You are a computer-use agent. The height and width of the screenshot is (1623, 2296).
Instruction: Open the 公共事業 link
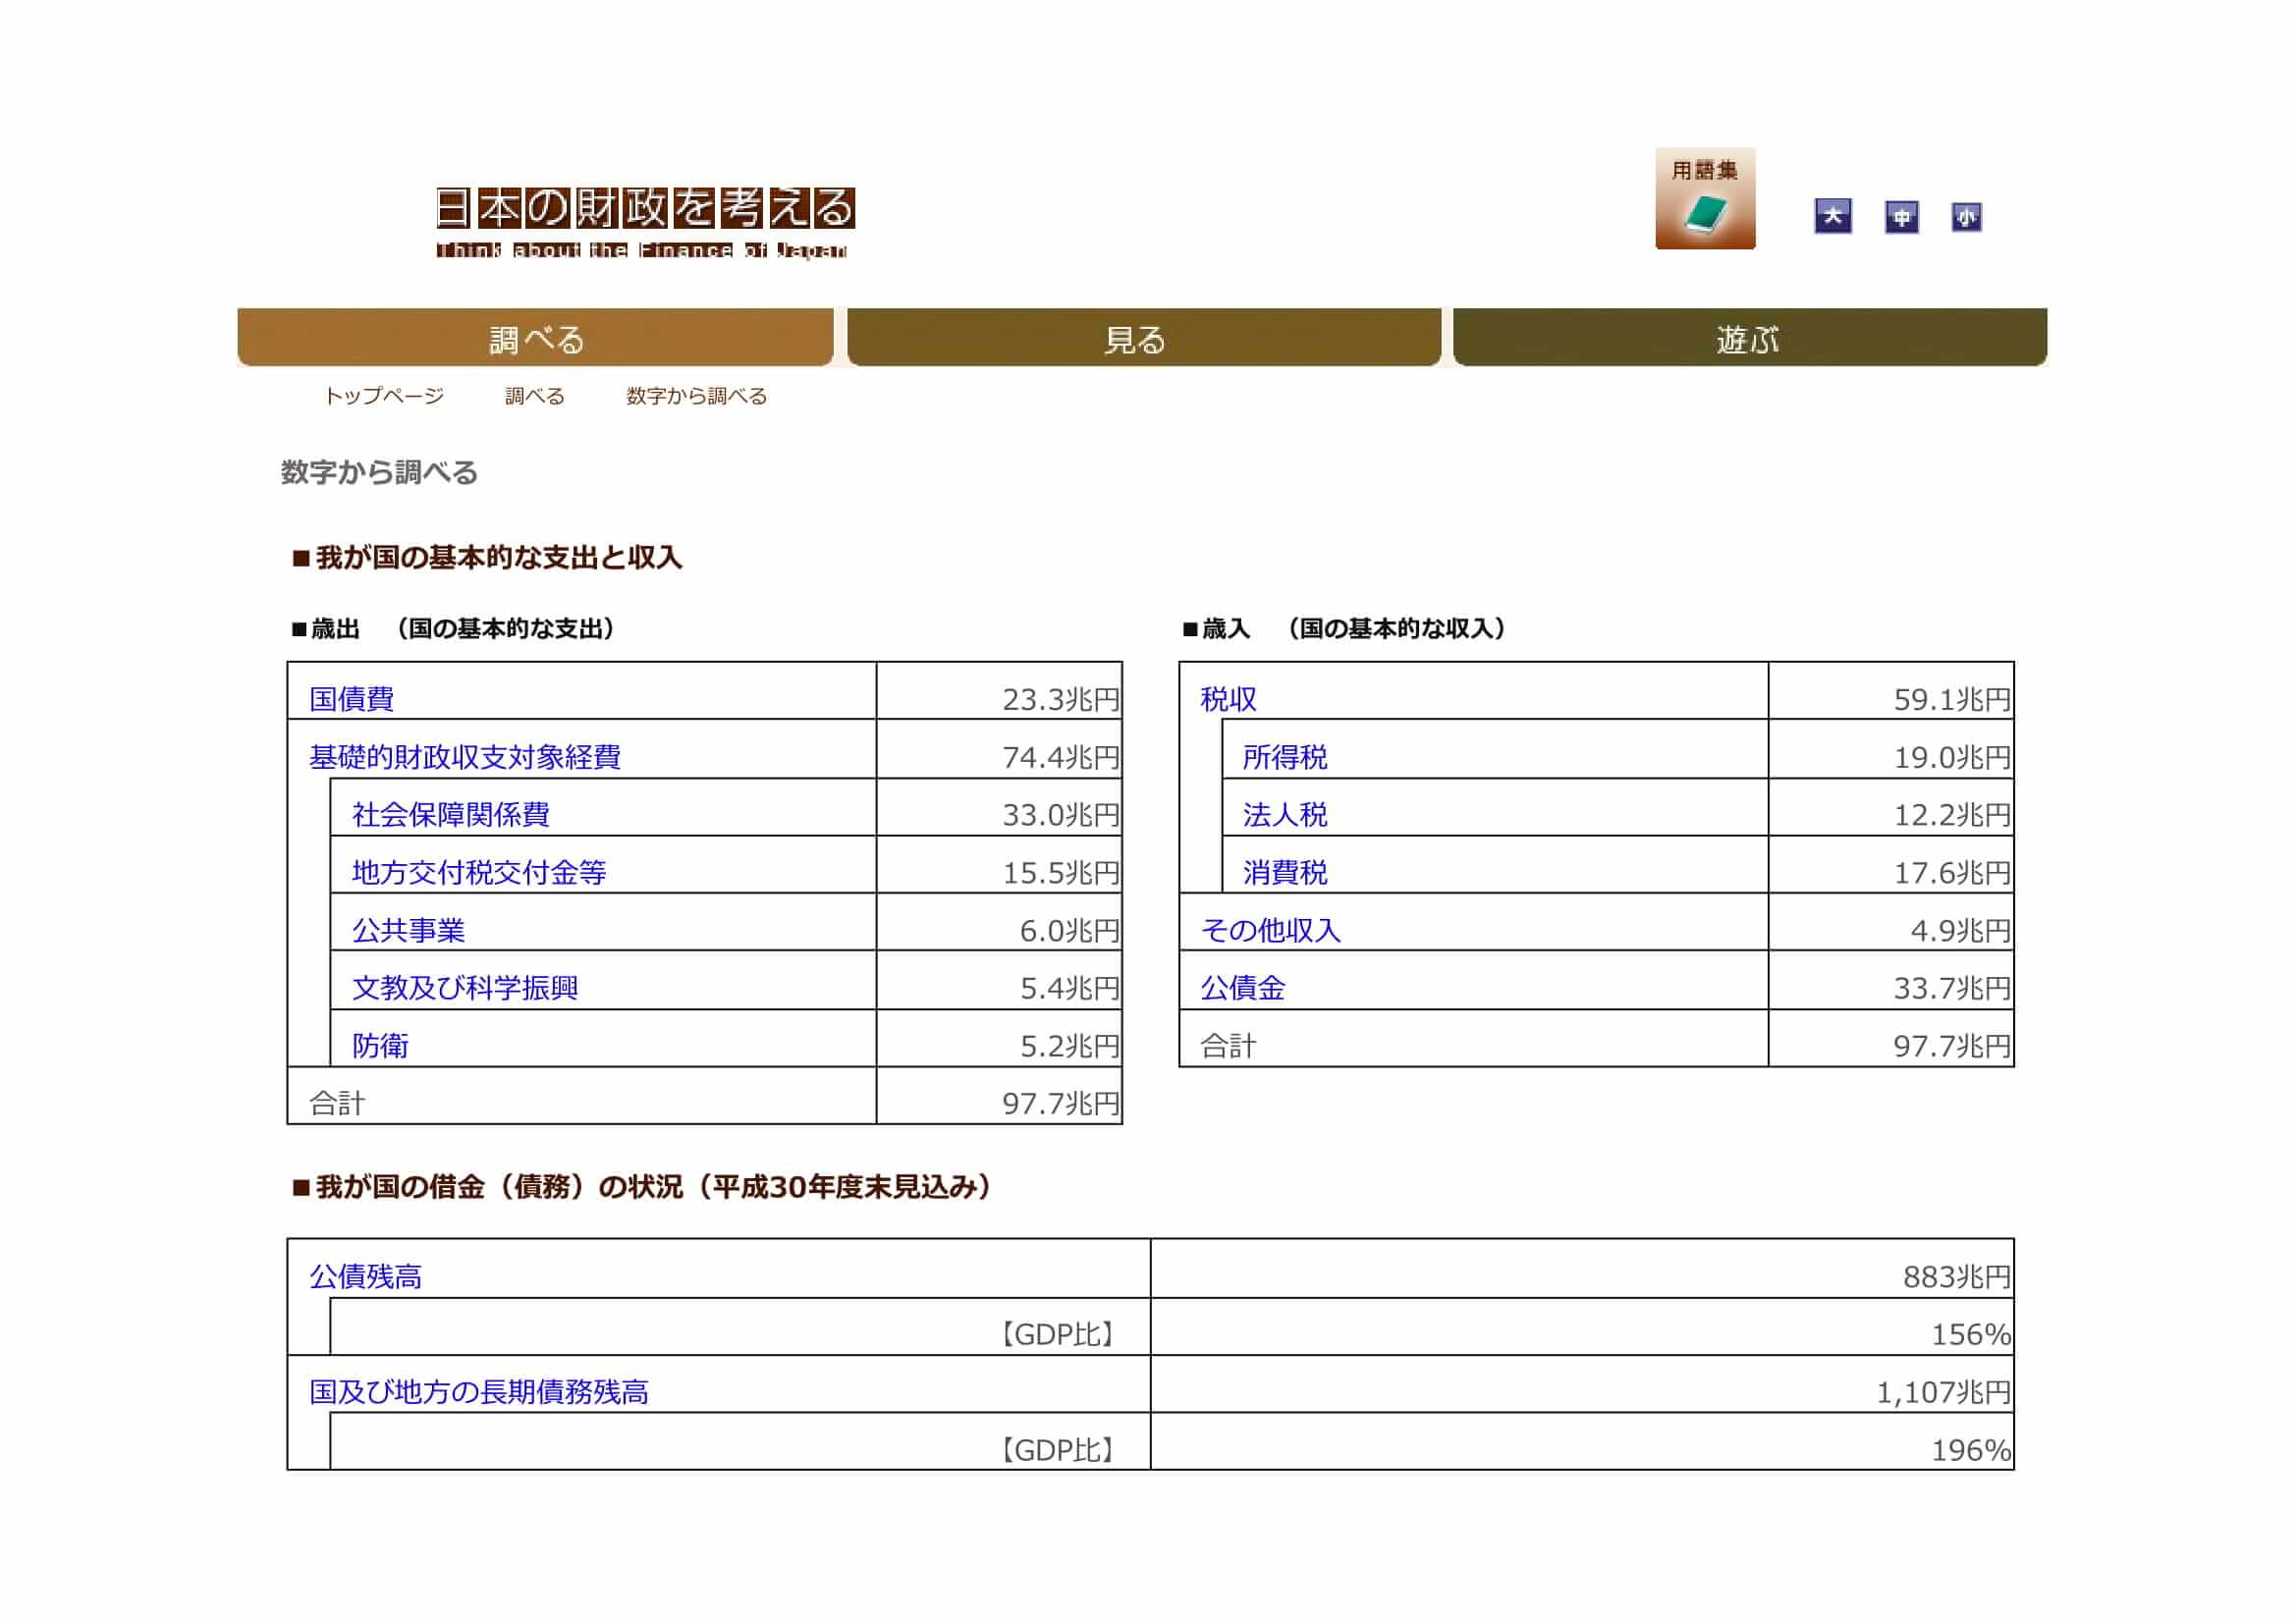tap(408, 931)
